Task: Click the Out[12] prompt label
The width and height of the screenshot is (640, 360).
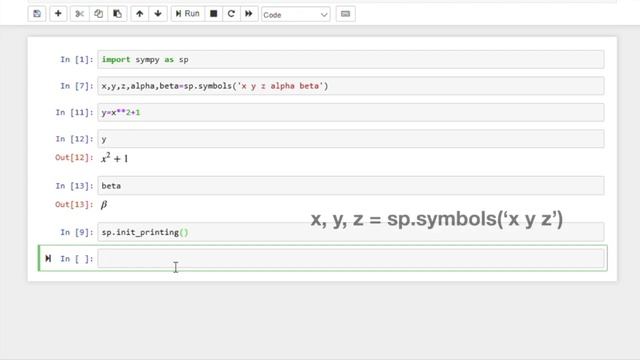Action: (74, 158)
